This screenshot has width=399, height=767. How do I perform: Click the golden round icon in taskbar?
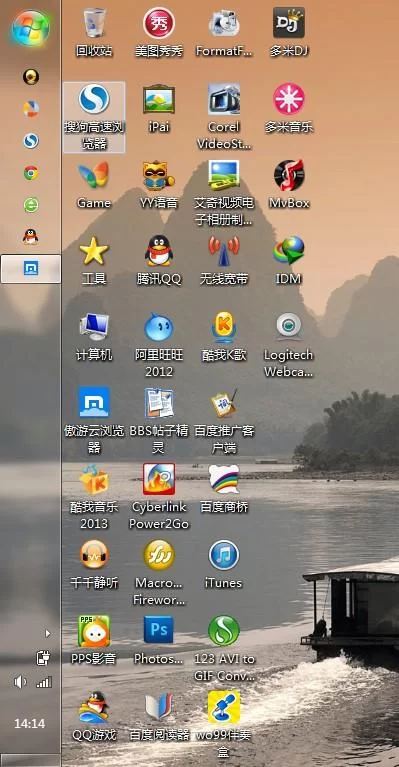(x=31, y=76)
